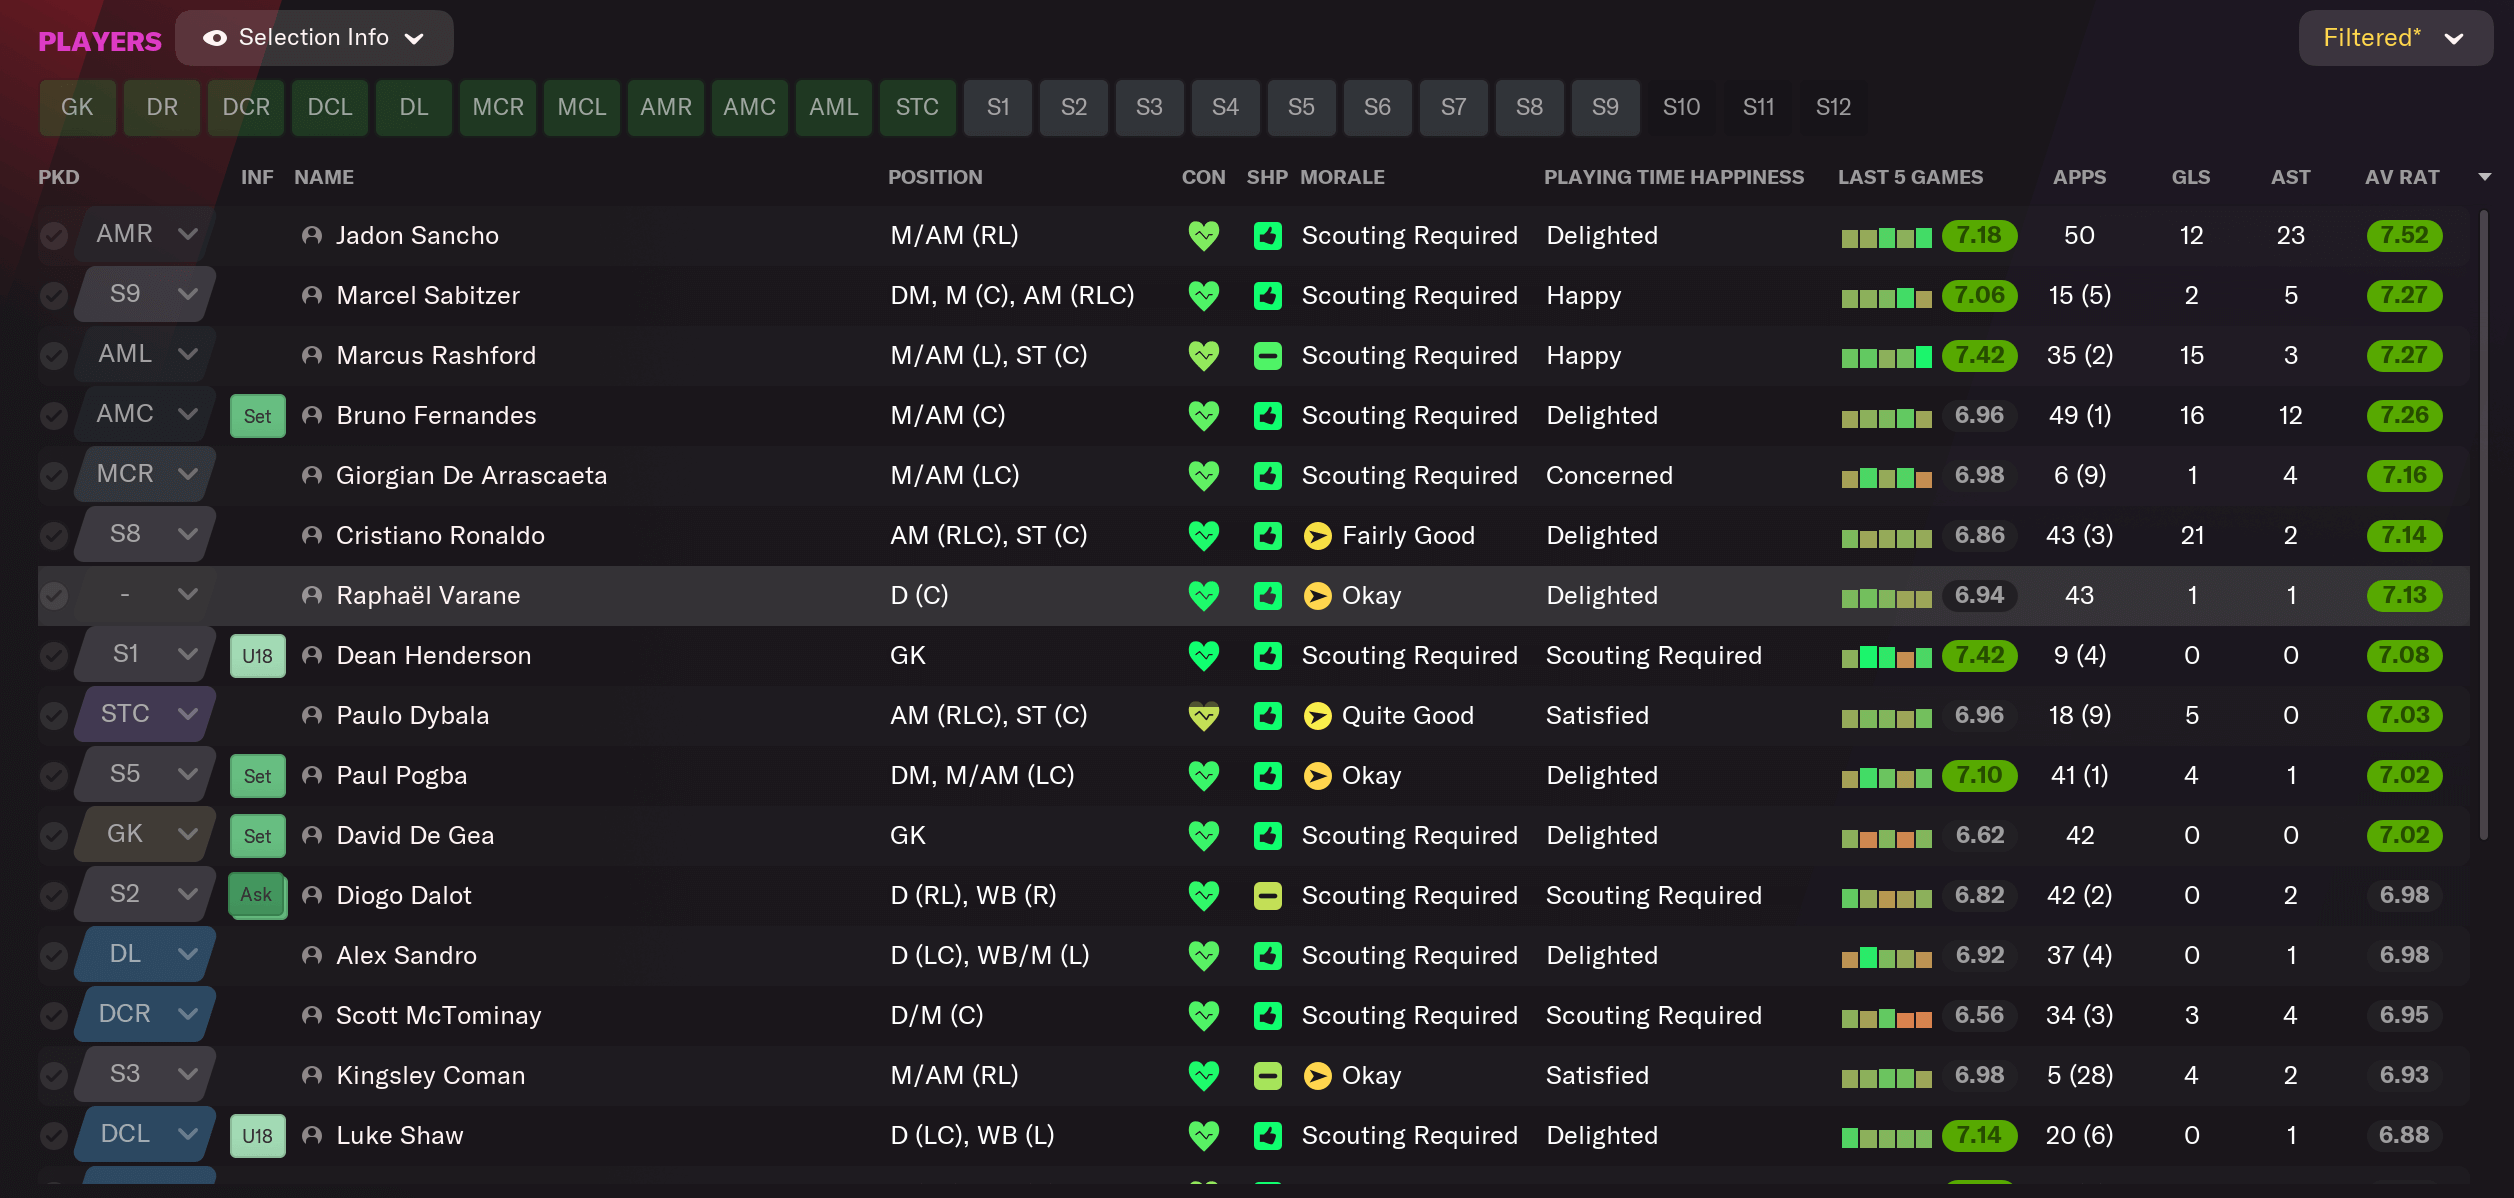Click the sharpness icon for Bruno Fernandes

1267,415
